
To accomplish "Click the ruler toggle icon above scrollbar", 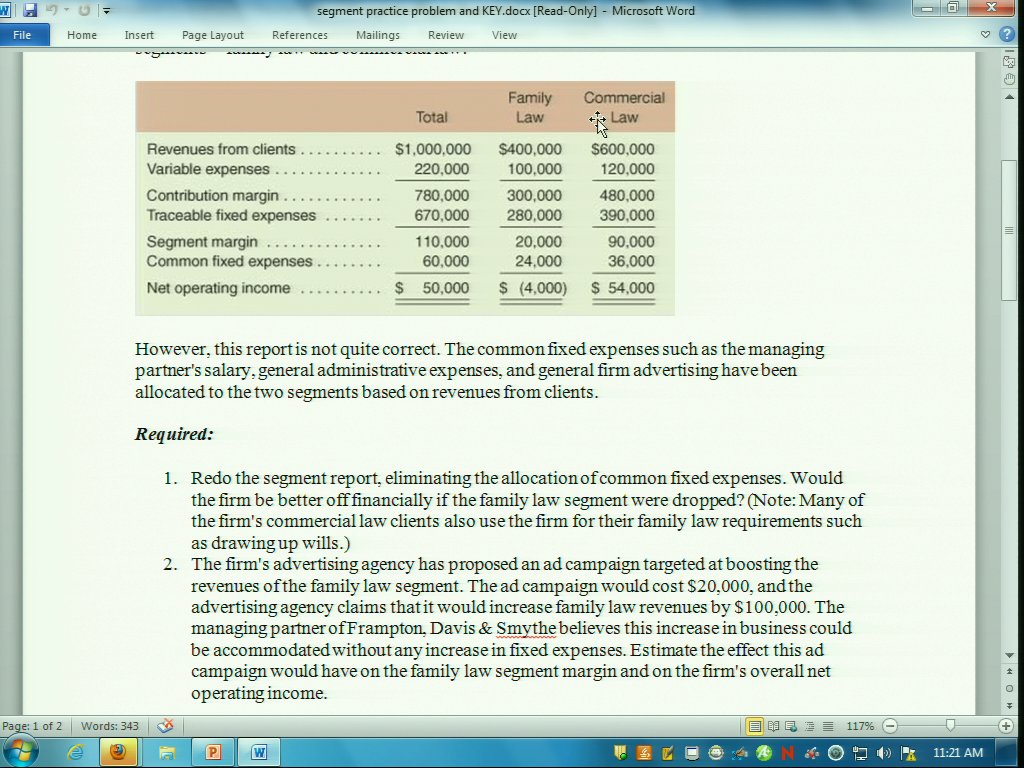I will pyautogui.click(x=1009, y=62).
